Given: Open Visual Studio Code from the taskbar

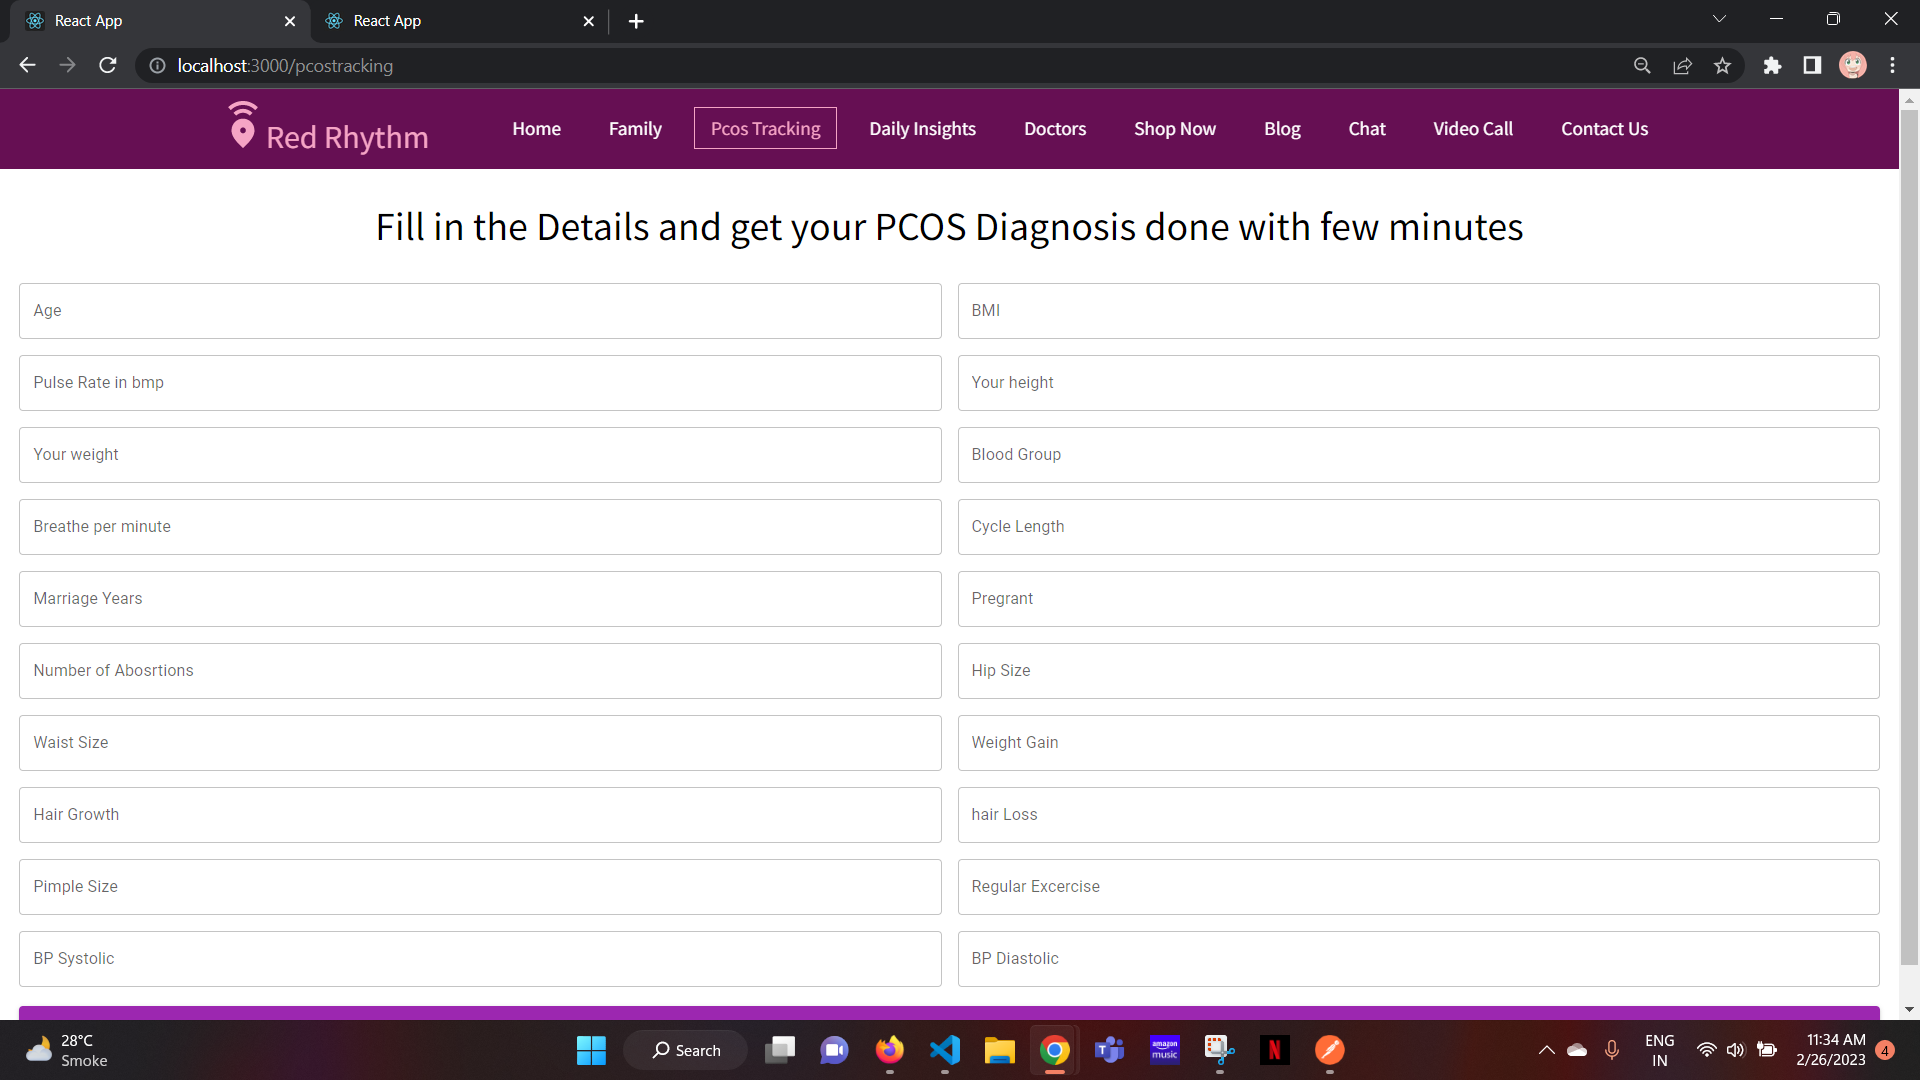Looking at the screenshot, I should pos(944,1050).
